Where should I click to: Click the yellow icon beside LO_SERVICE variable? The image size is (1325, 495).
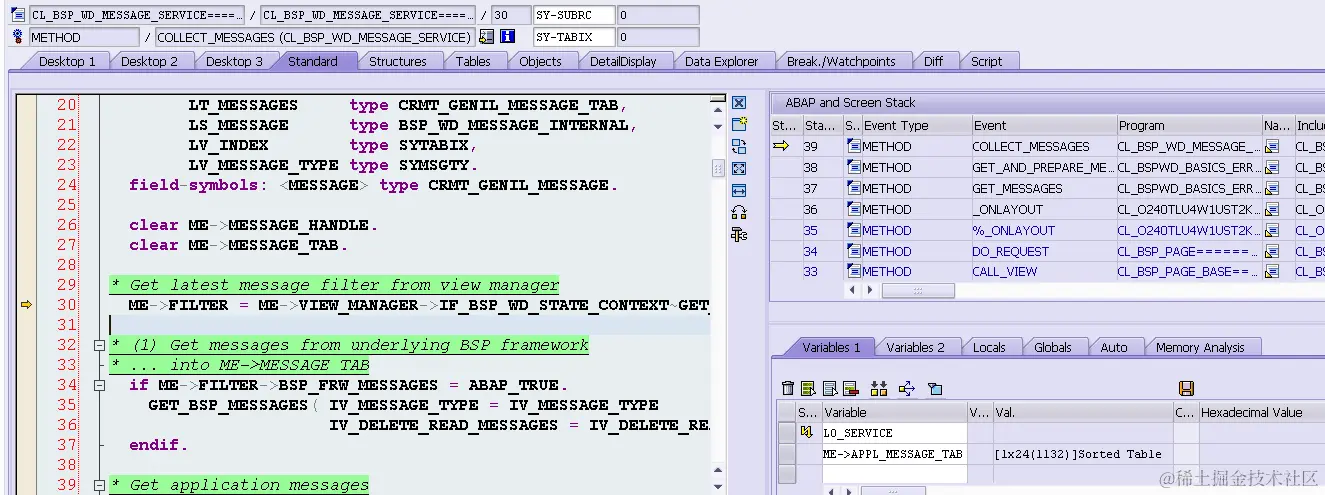[807, 432]
